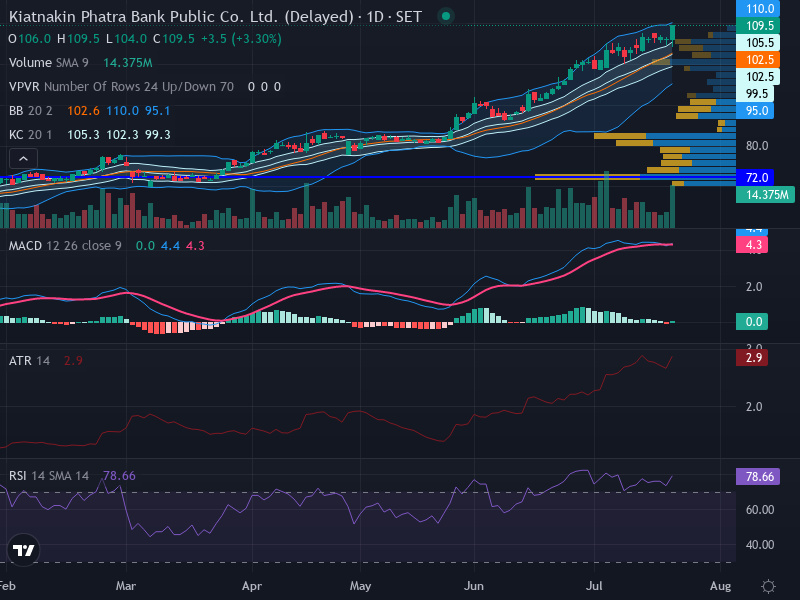Select the RSI 14 SMA 14 legend

[49, 476]
